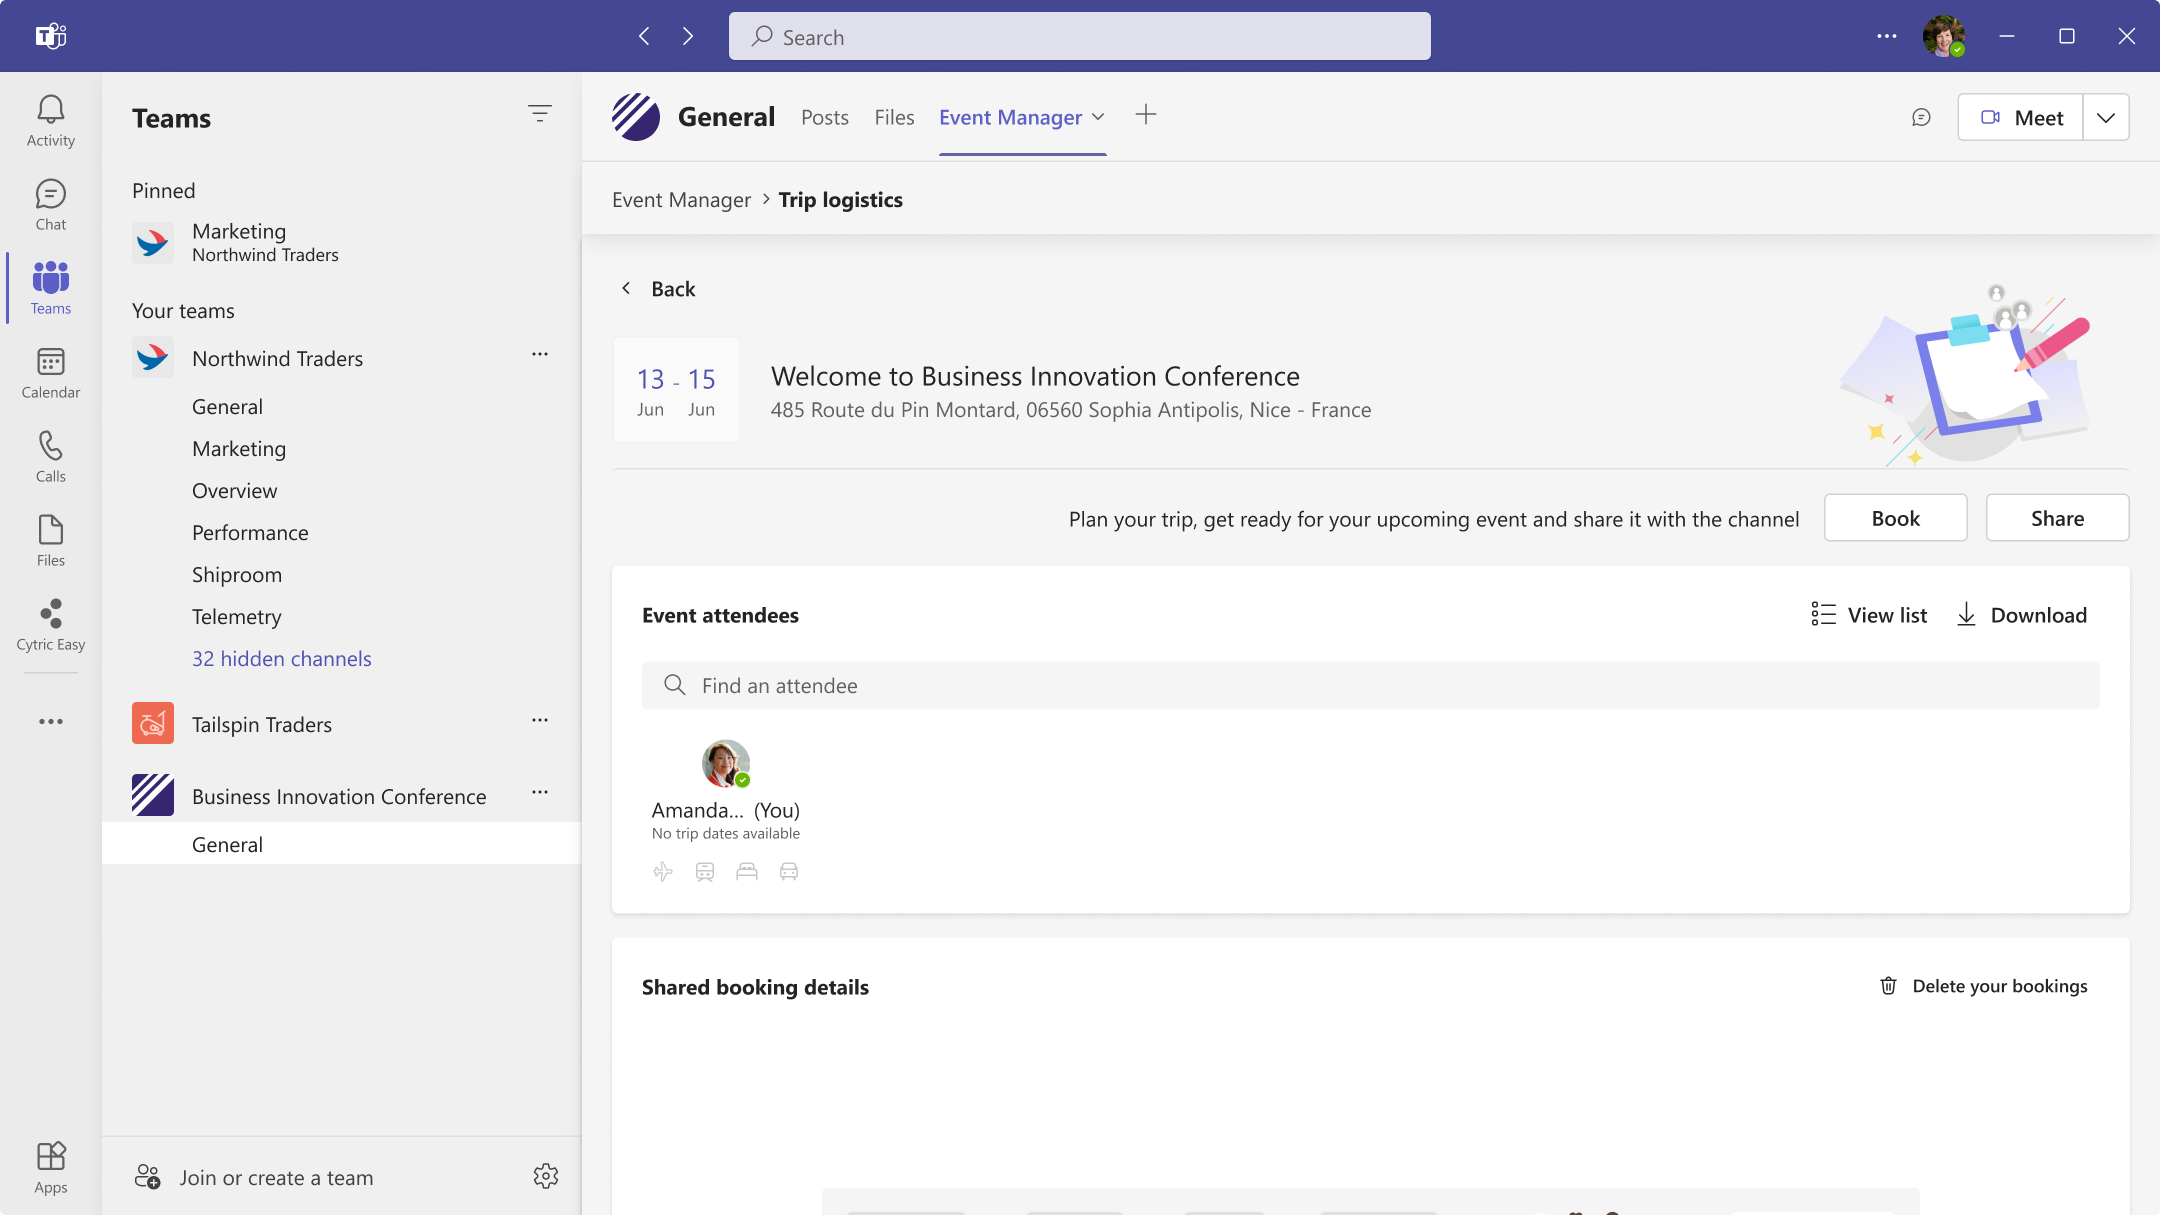Click the hotel bed icon under Amanda
The width and height of the screenshot is (2160, 1215).
click(x=747, y=872)
